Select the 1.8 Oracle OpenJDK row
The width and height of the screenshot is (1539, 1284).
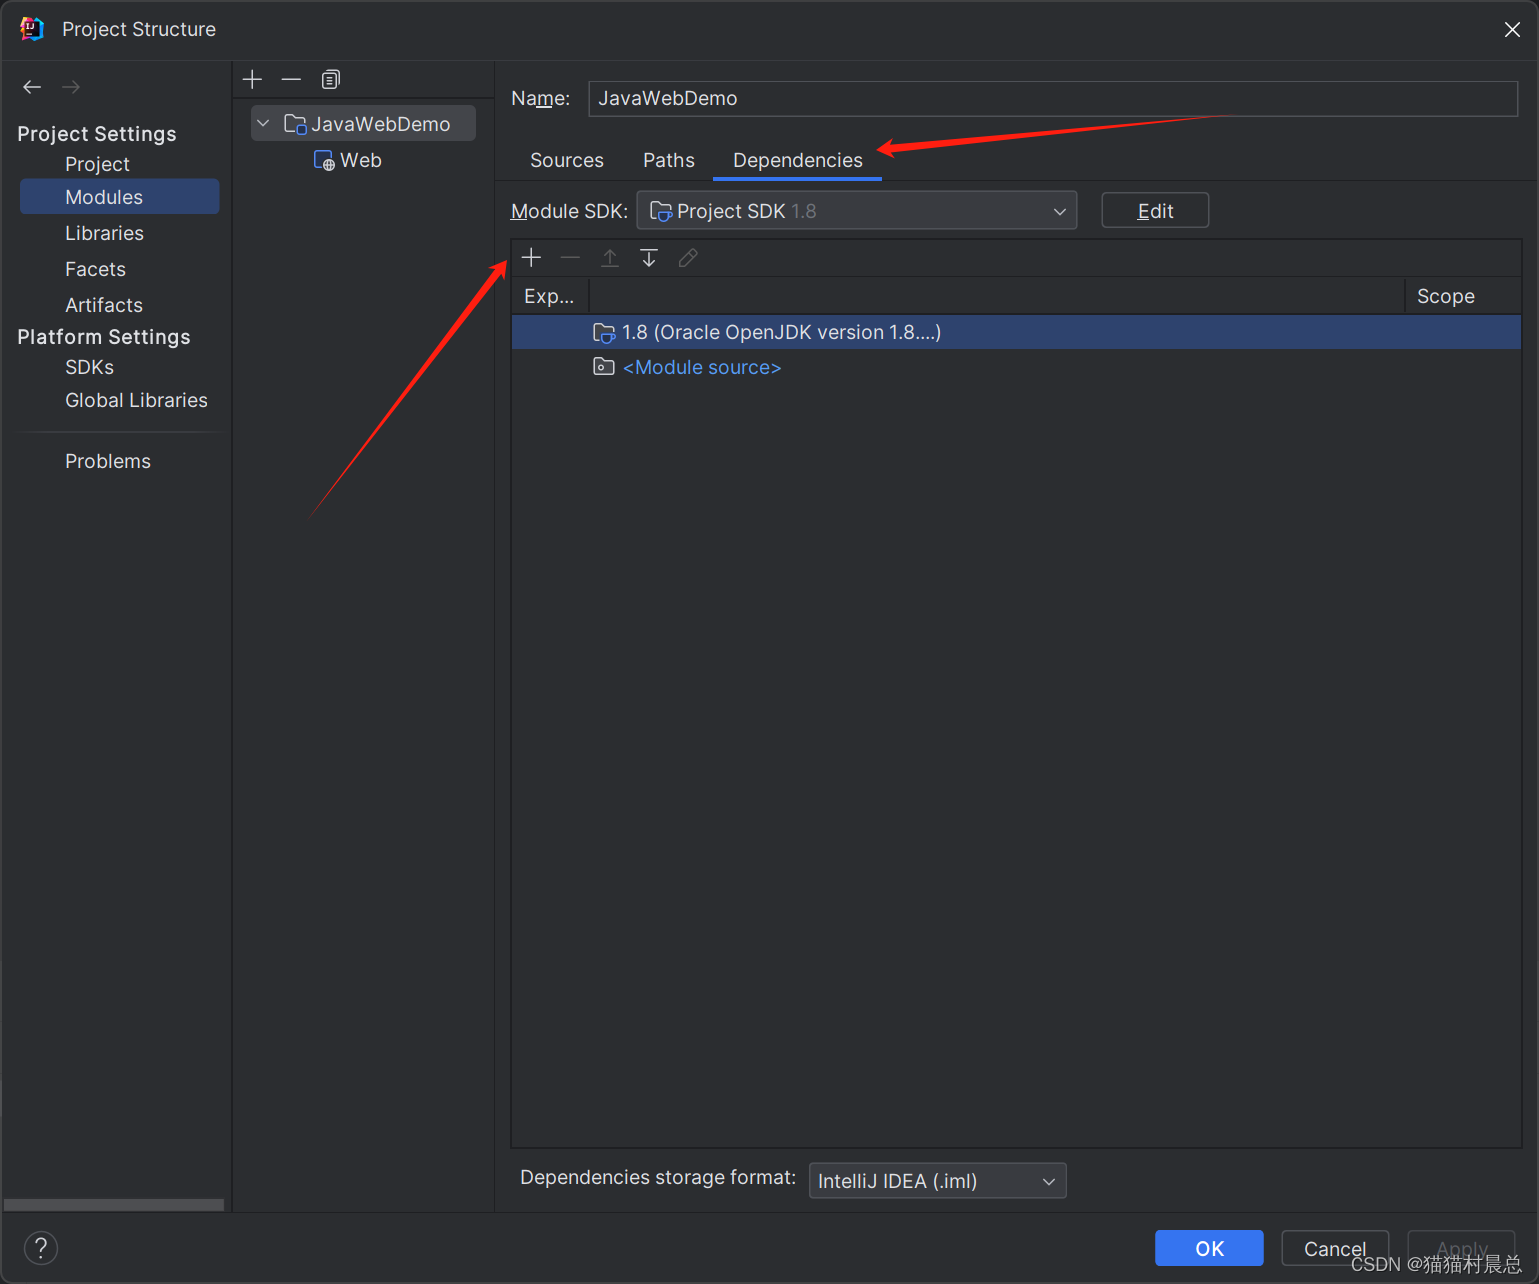tap(1016, 332)
